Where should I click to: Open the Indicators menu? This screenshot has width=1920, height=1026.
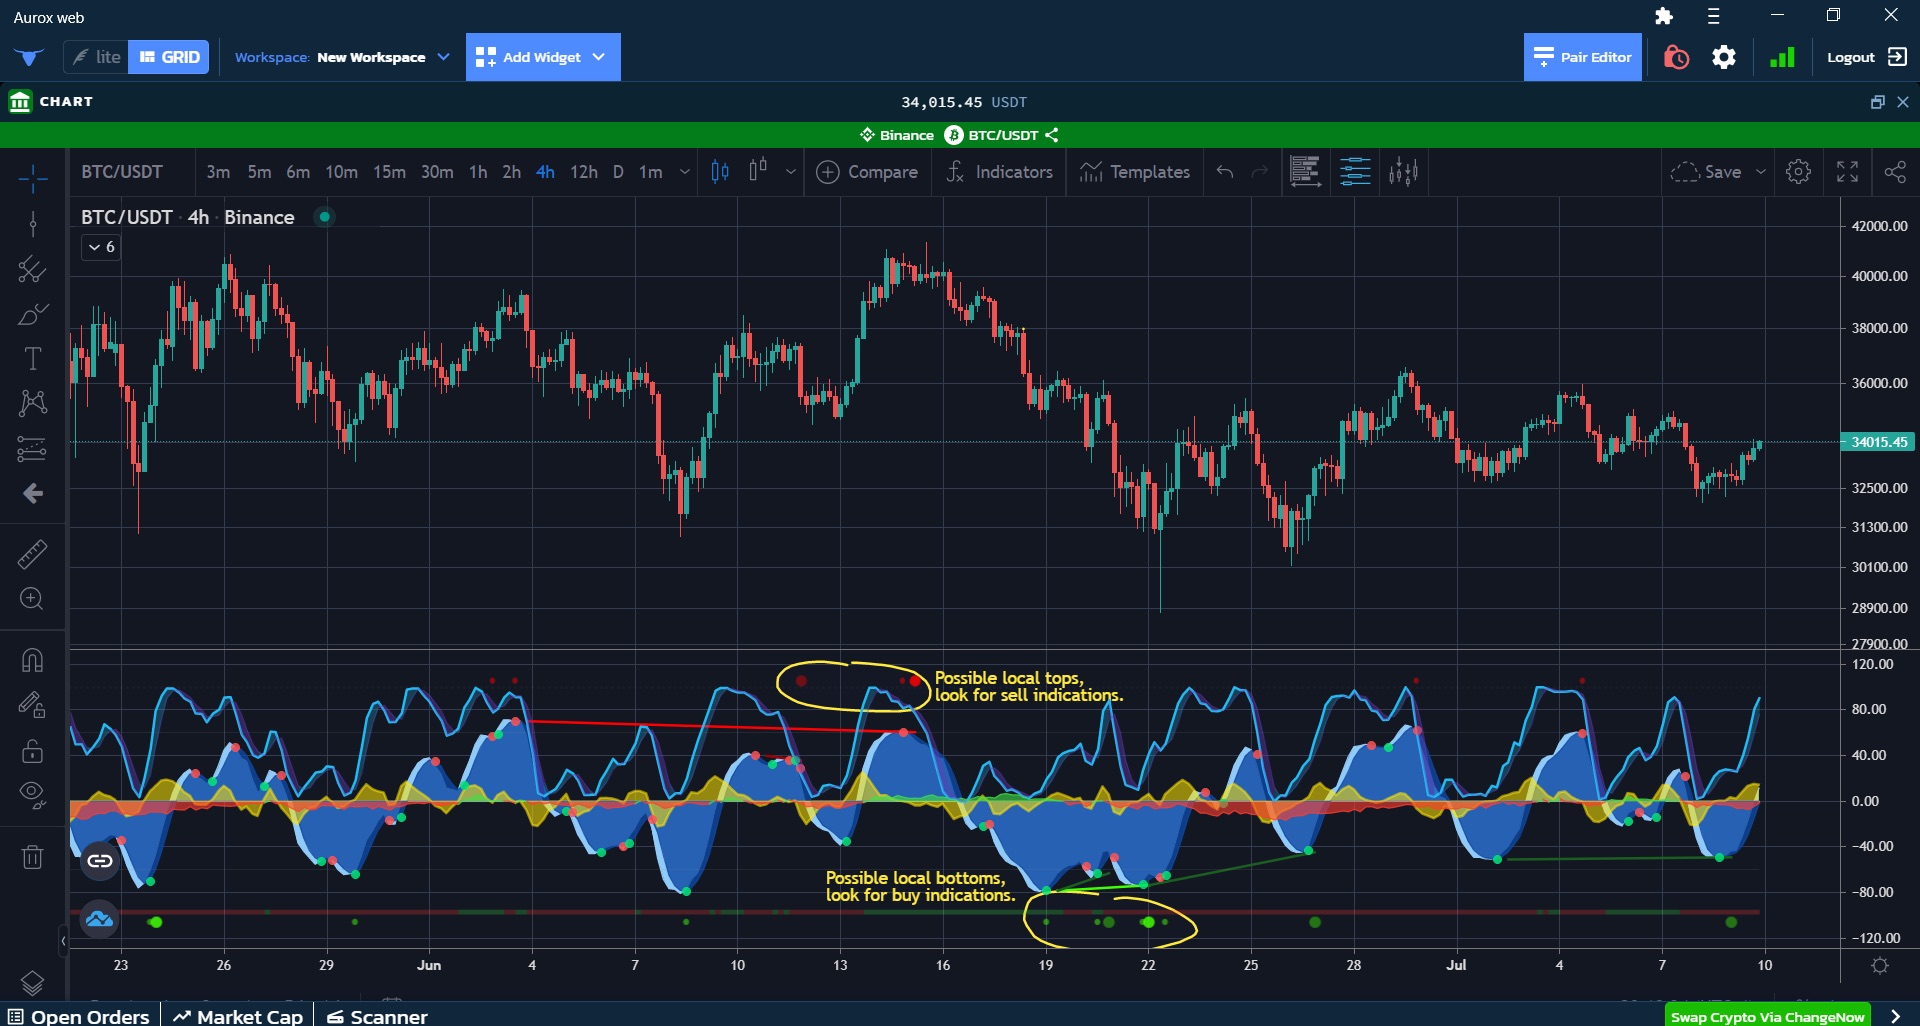(999, 172)
